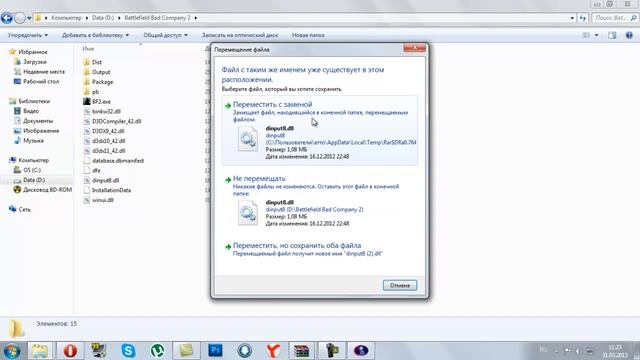The height and width of the screenshot is (360, 640).
Task: Click the help question mark icon
Action: (x=629, y=36)
